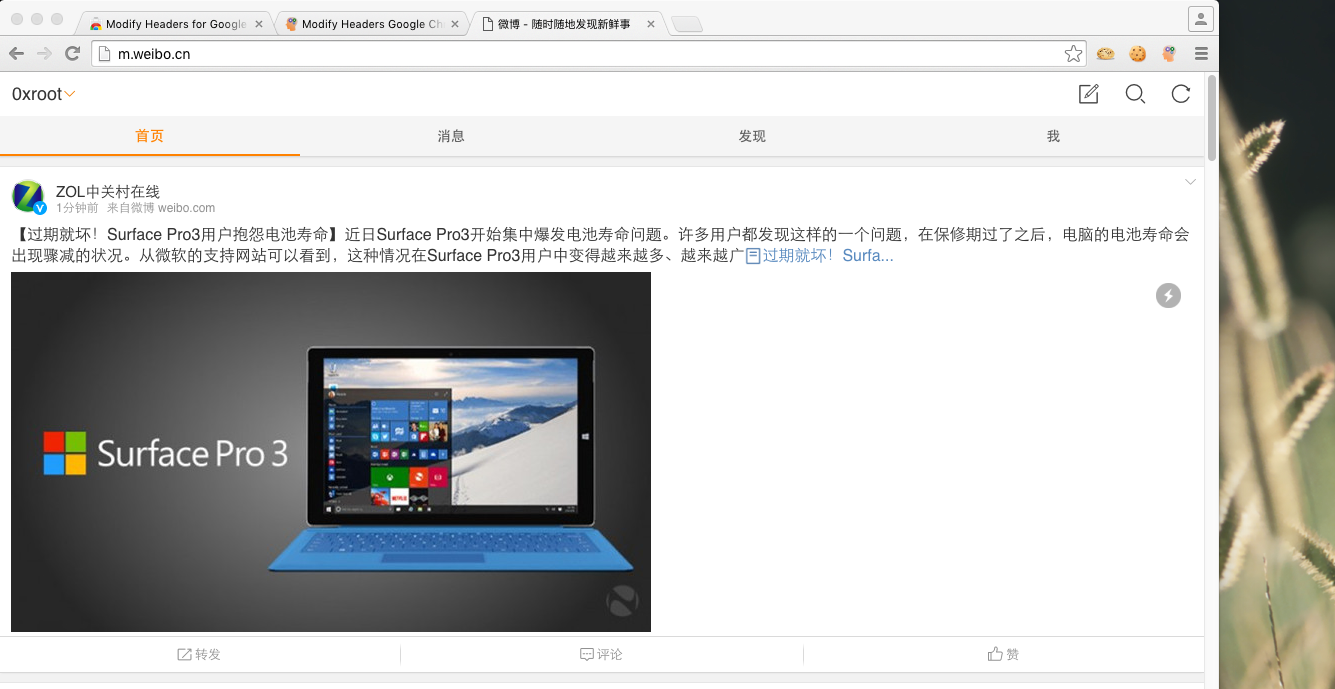Open the Weibo search icon

click(1135, 94)
